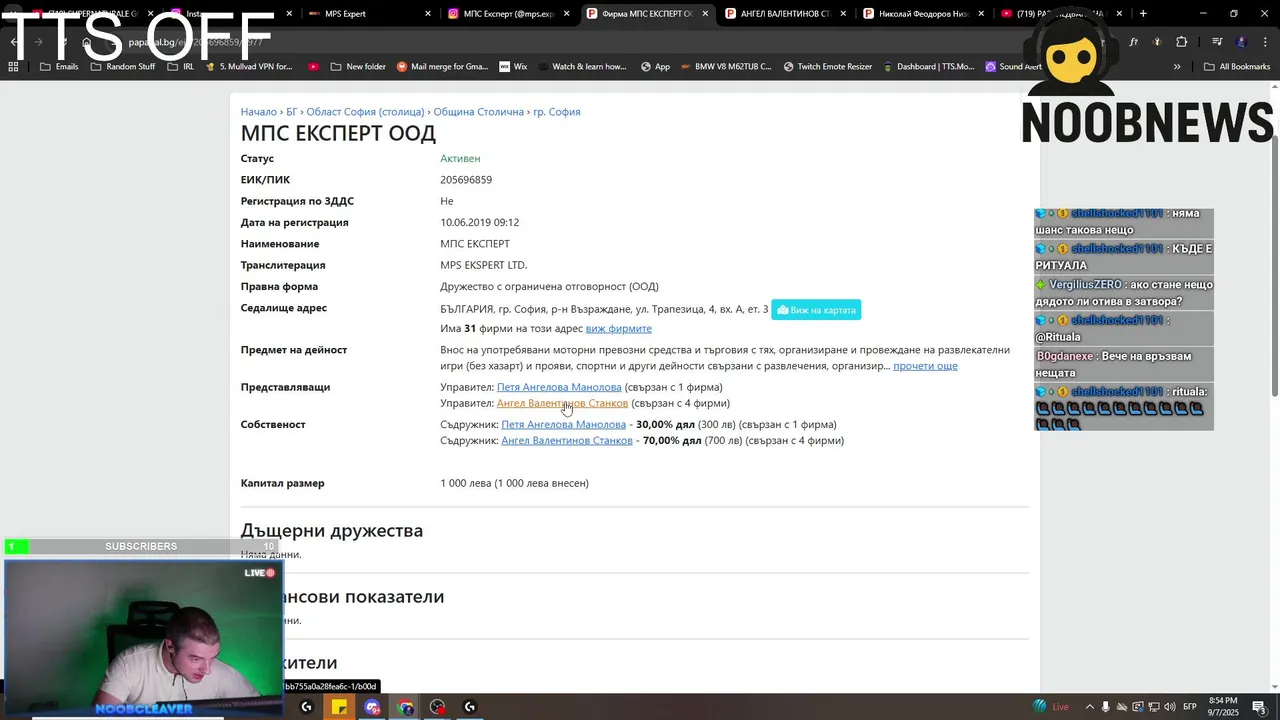Open the apps grid icon in bookmarks bar

[x=13, y=67]
